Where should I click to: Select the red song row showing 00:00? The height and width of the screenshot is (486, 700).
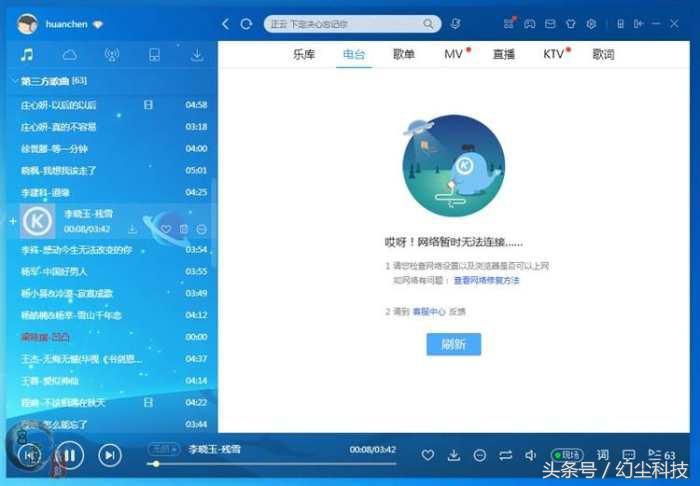pos(112,337)
